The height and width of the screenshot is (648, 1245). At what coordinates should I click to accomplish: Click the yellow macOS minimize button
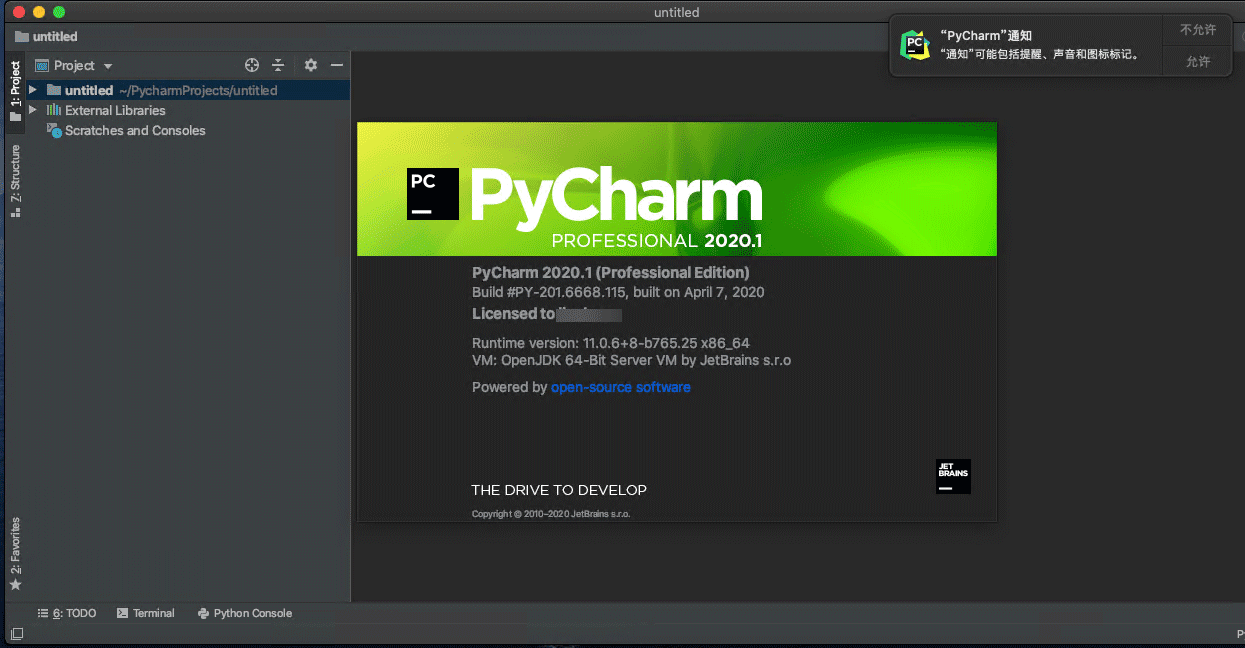[39, 12]
